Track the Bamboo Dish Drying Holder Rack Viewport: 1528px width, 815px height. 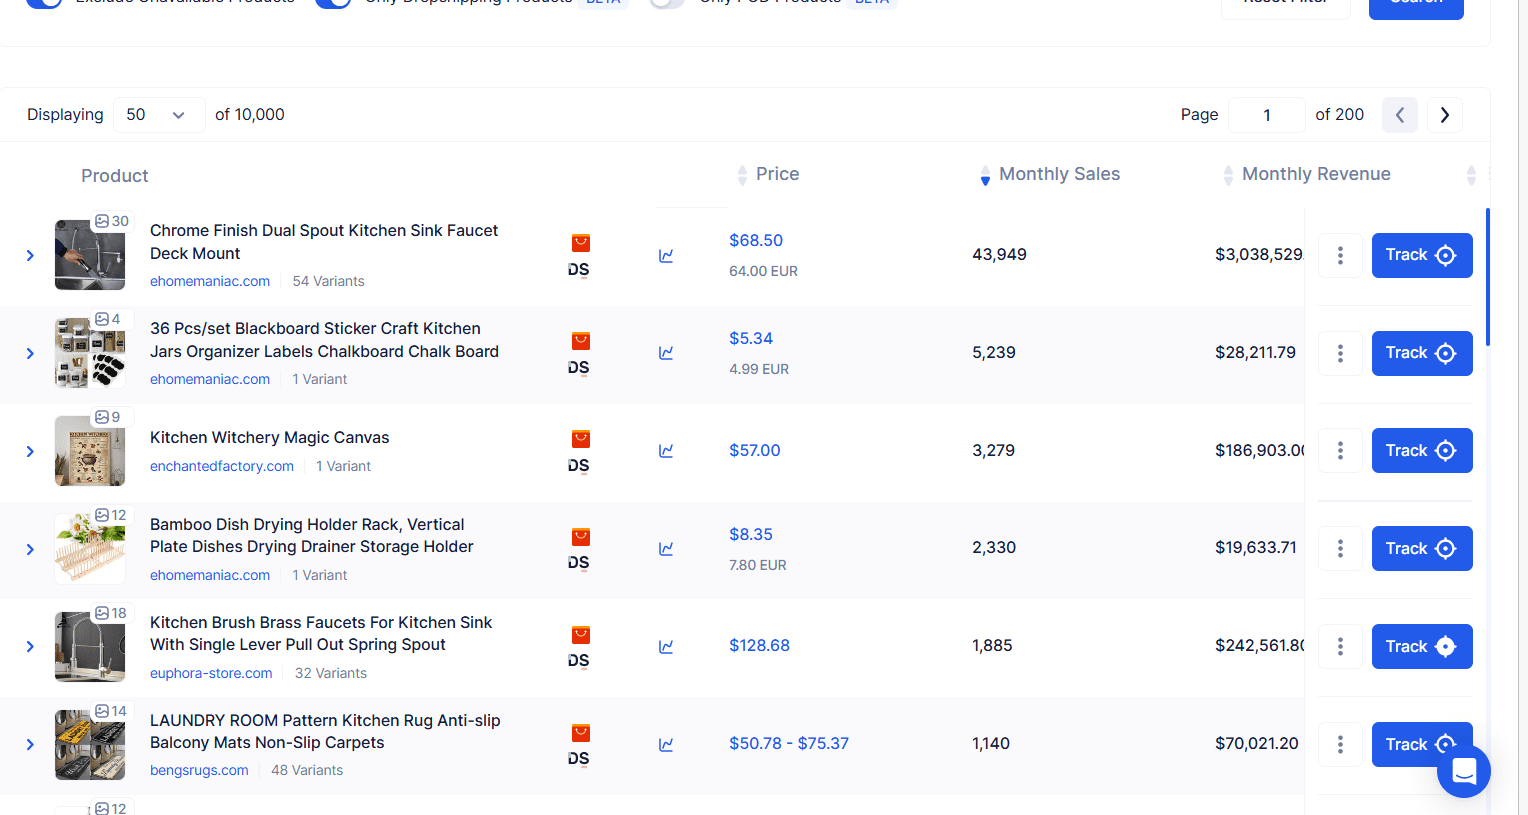click(x=1422, y=548)
